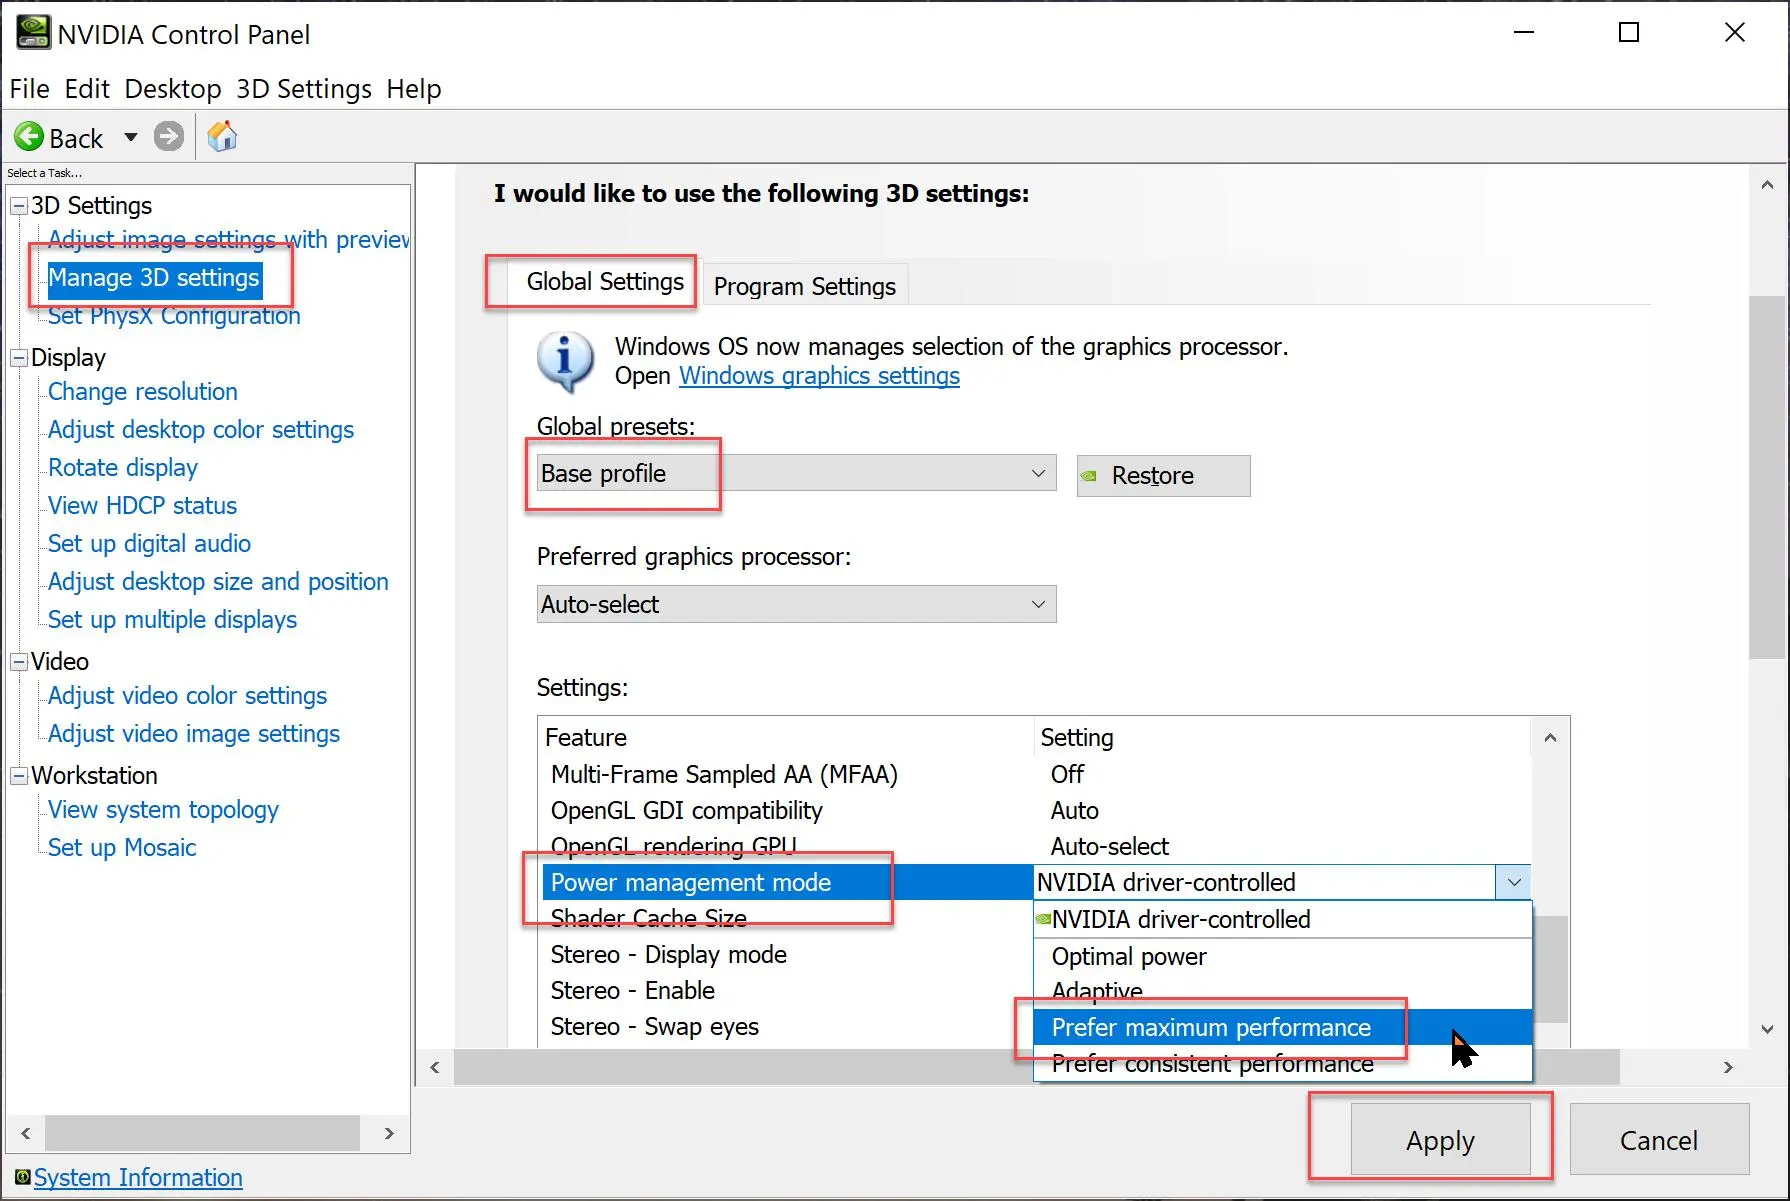Choose Prefer consistent performance option

(1283, 1064)
